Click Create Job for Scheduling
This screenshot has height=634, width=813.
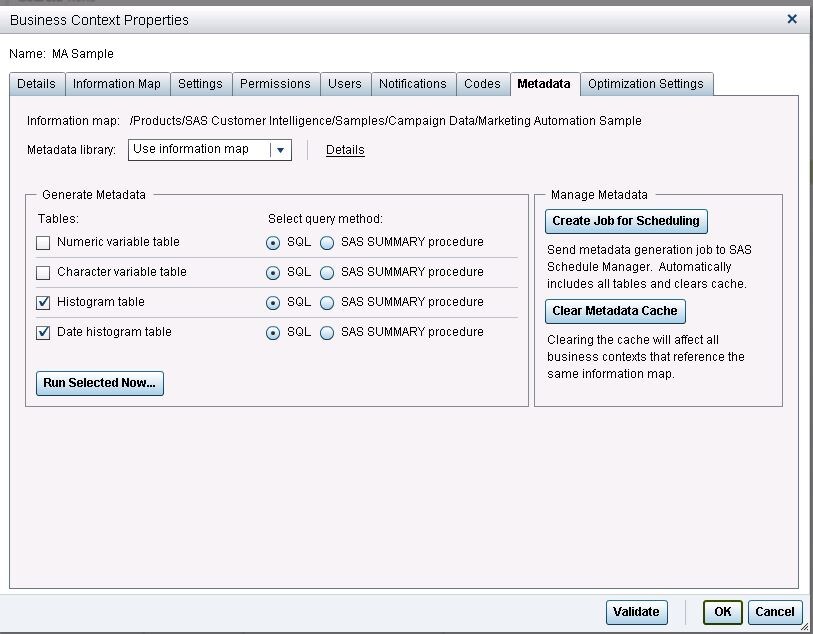(x=626, y=221)
